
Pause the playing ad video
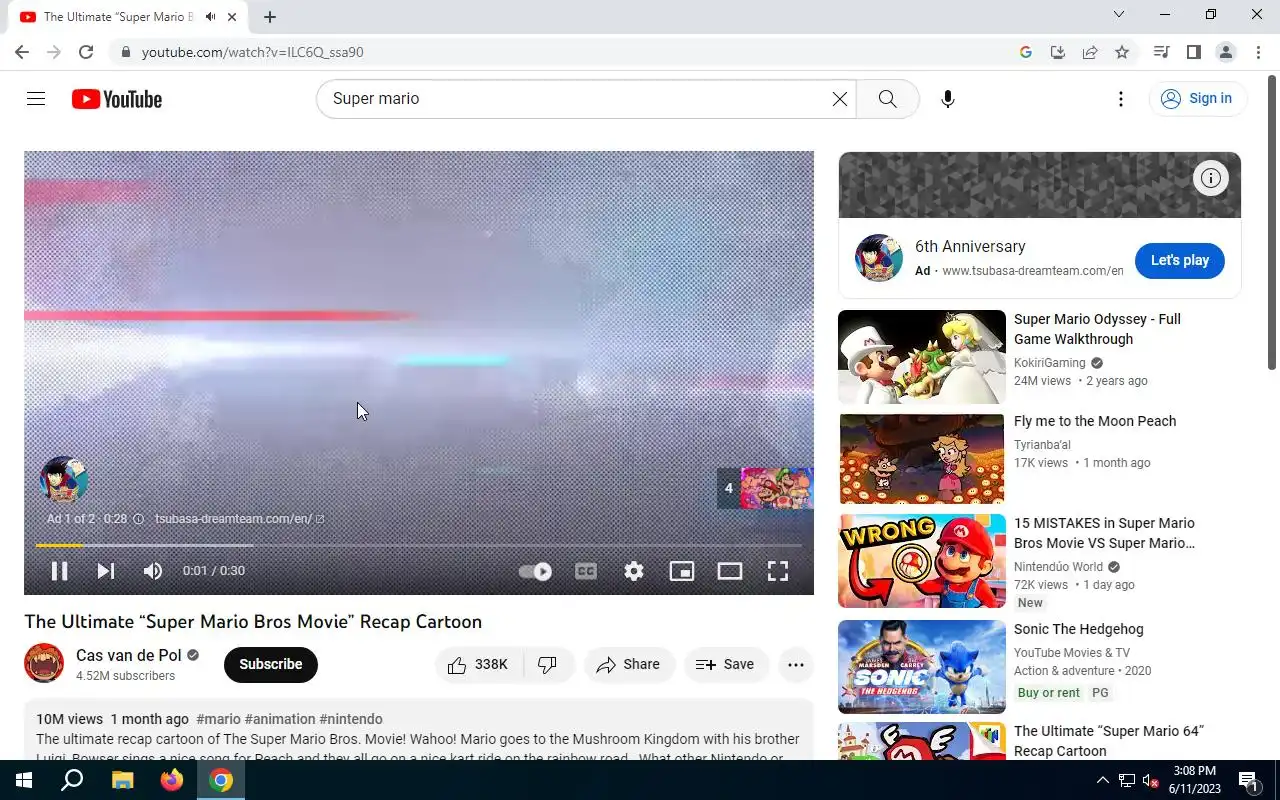[59, 571]
